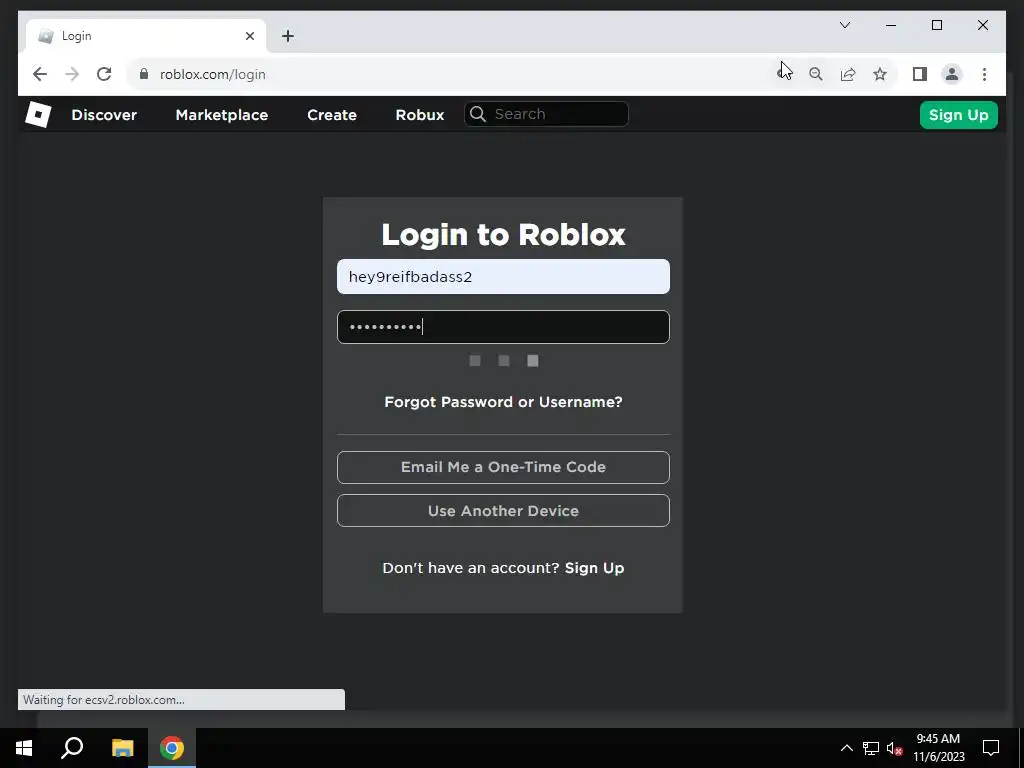Minimize the Chrome window
The height and width of the screenshot is (768, 1024).
click(891, 25)
